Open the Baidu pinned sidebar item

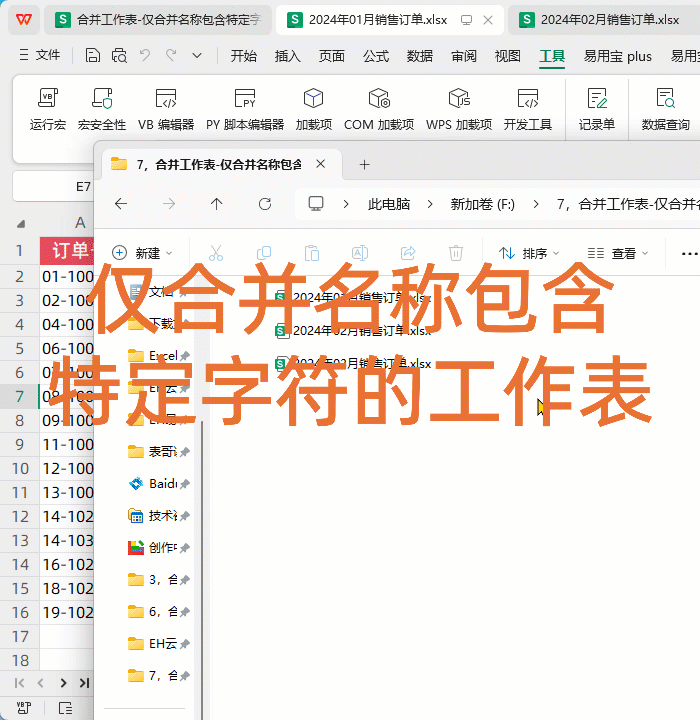(x=159, y=484)
